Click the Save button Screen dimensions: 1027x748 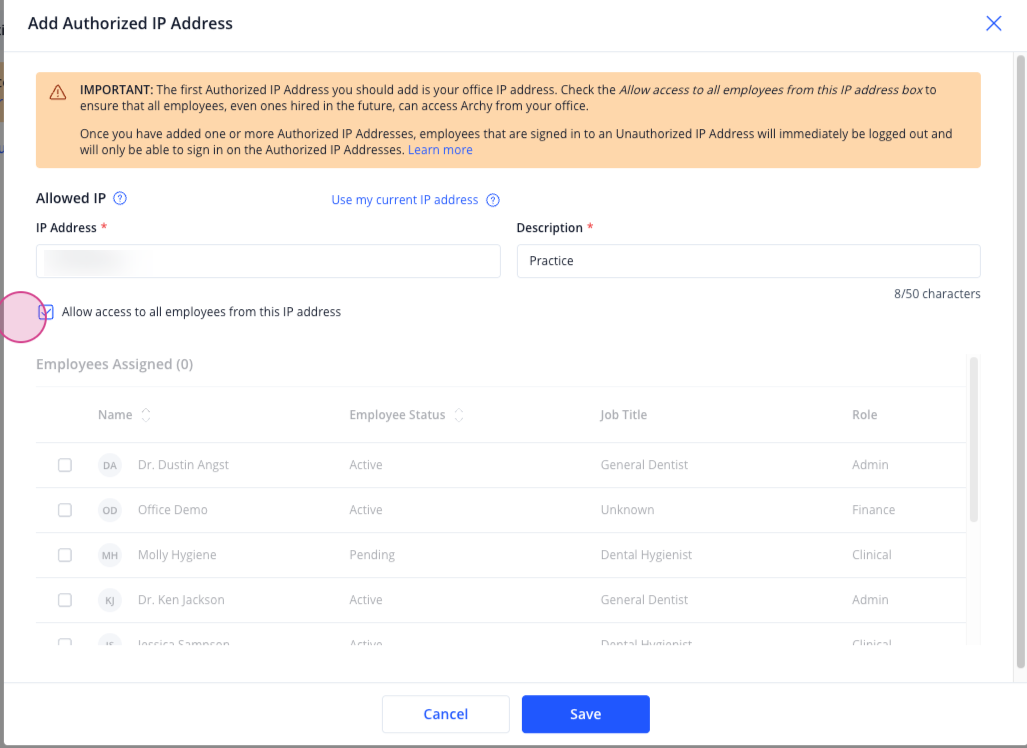[586, 714]
